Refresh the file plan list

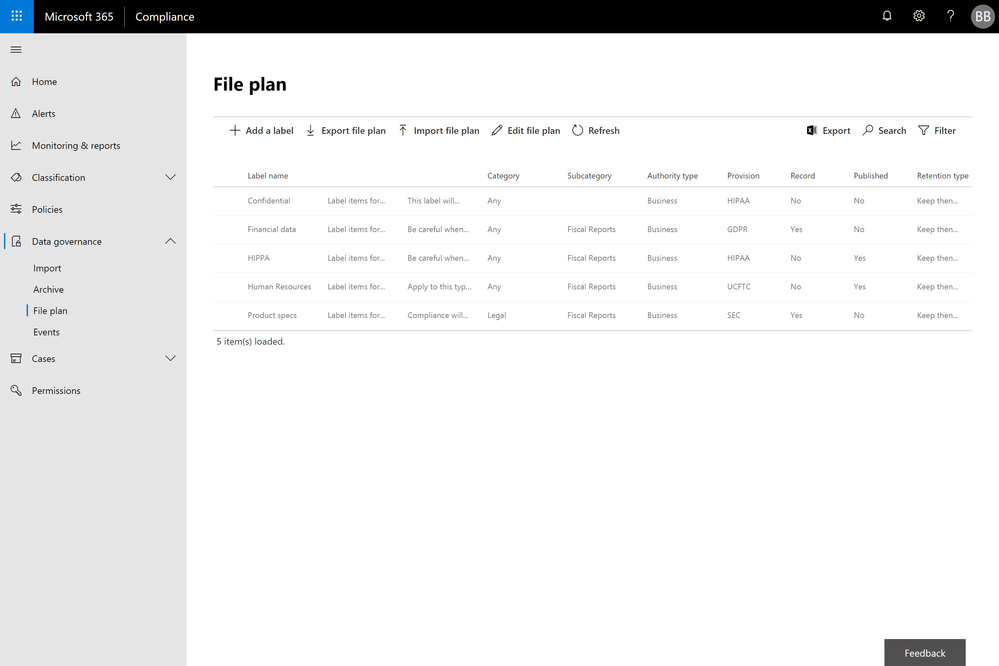[x=596, y=131]
